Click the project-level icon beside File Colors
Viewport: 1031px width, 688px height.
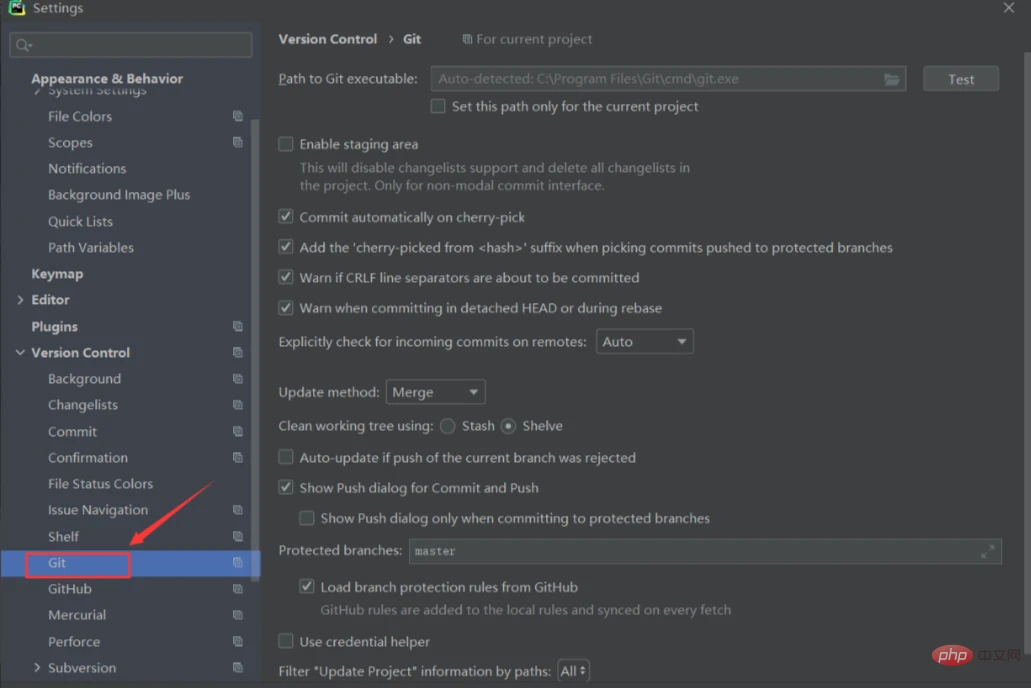click(238, 116)
